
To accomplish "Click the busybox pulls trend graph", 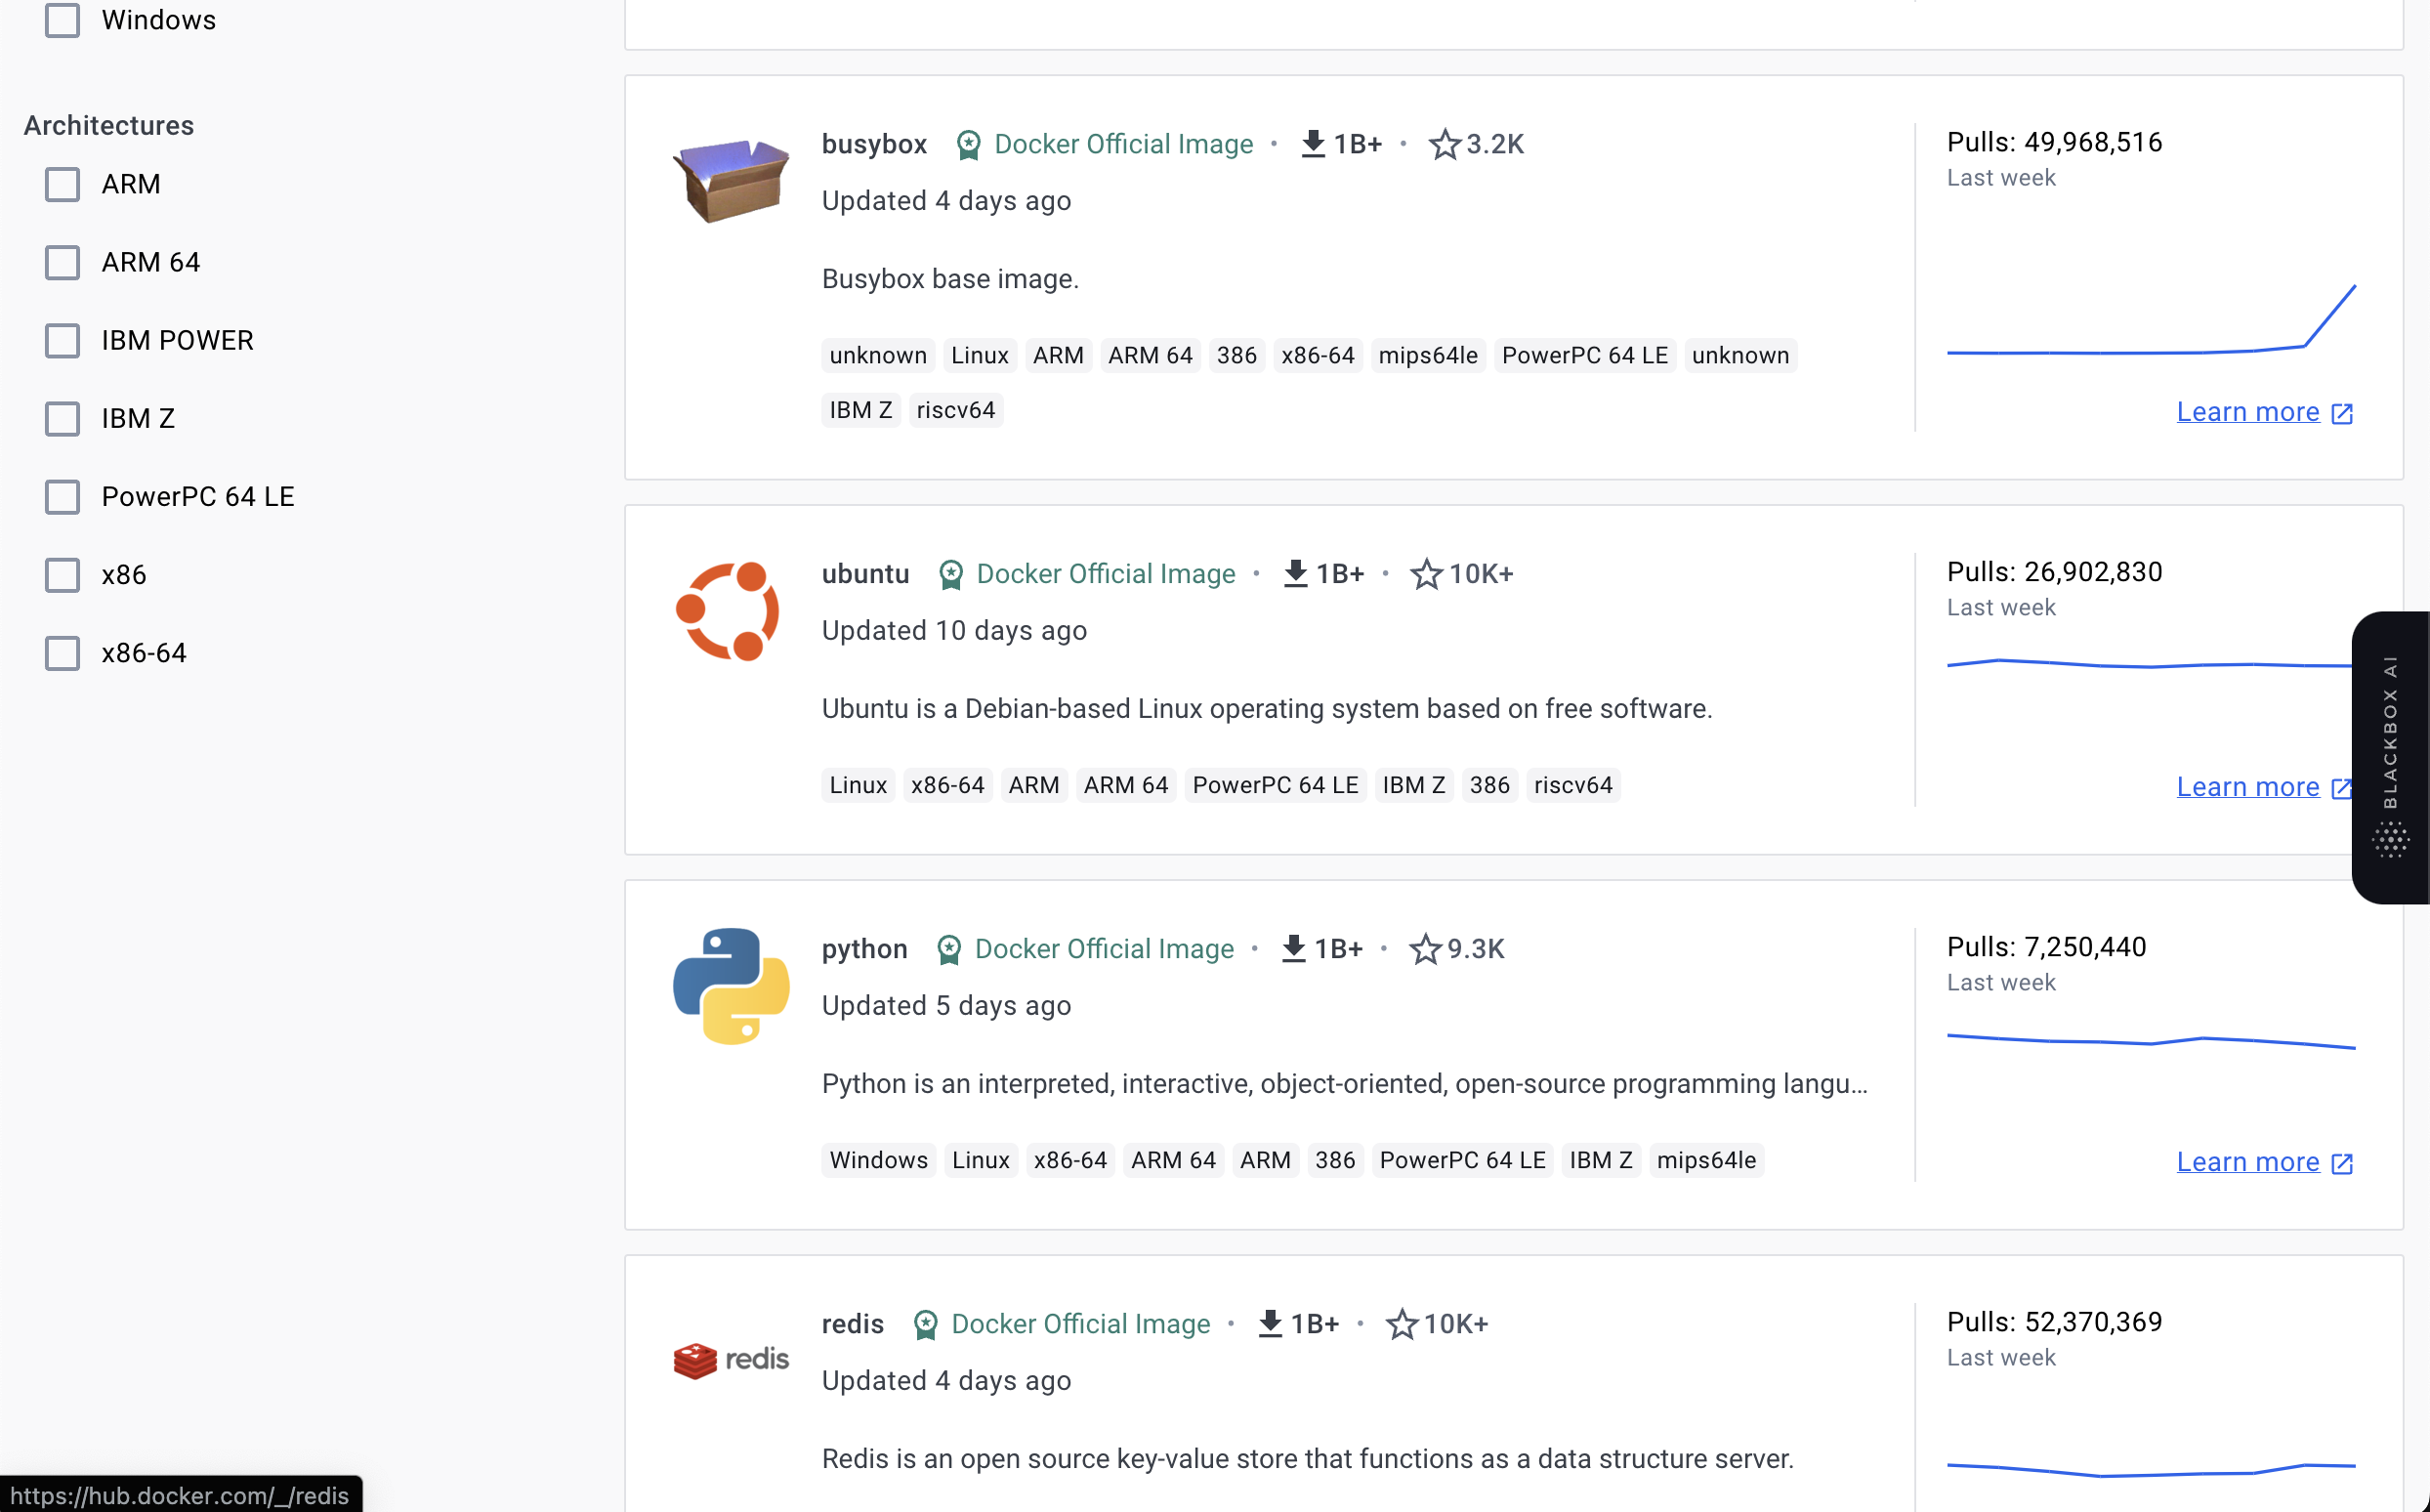I will 2150,320.
